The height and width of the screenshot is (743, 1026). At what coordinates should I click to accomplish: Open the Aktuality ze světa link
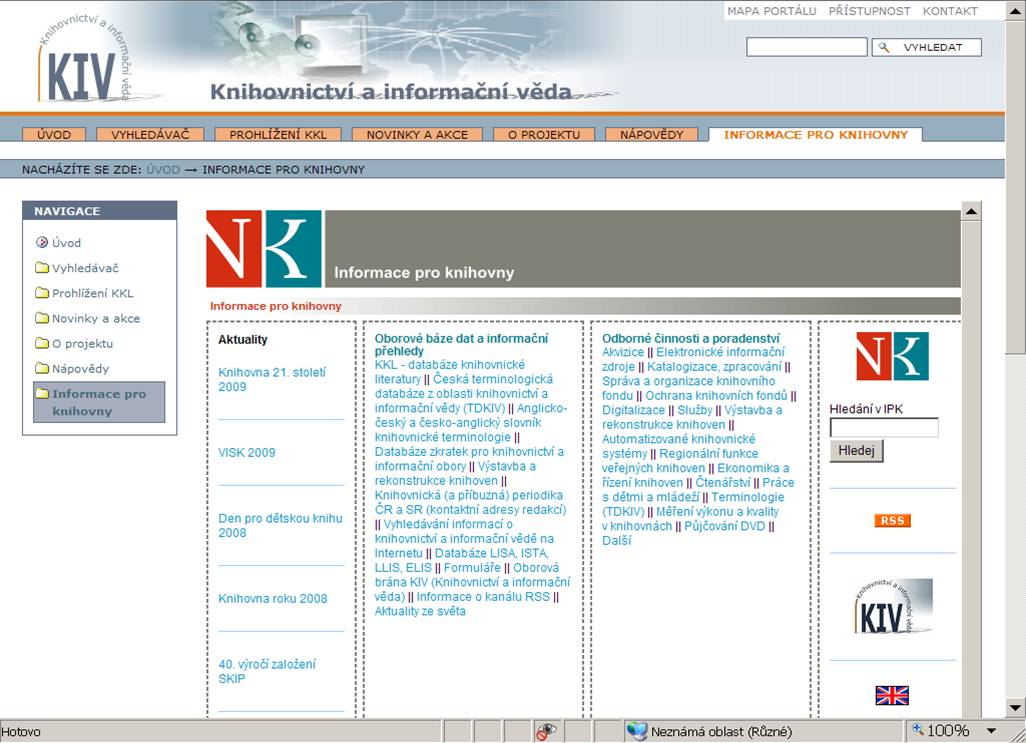420,611
